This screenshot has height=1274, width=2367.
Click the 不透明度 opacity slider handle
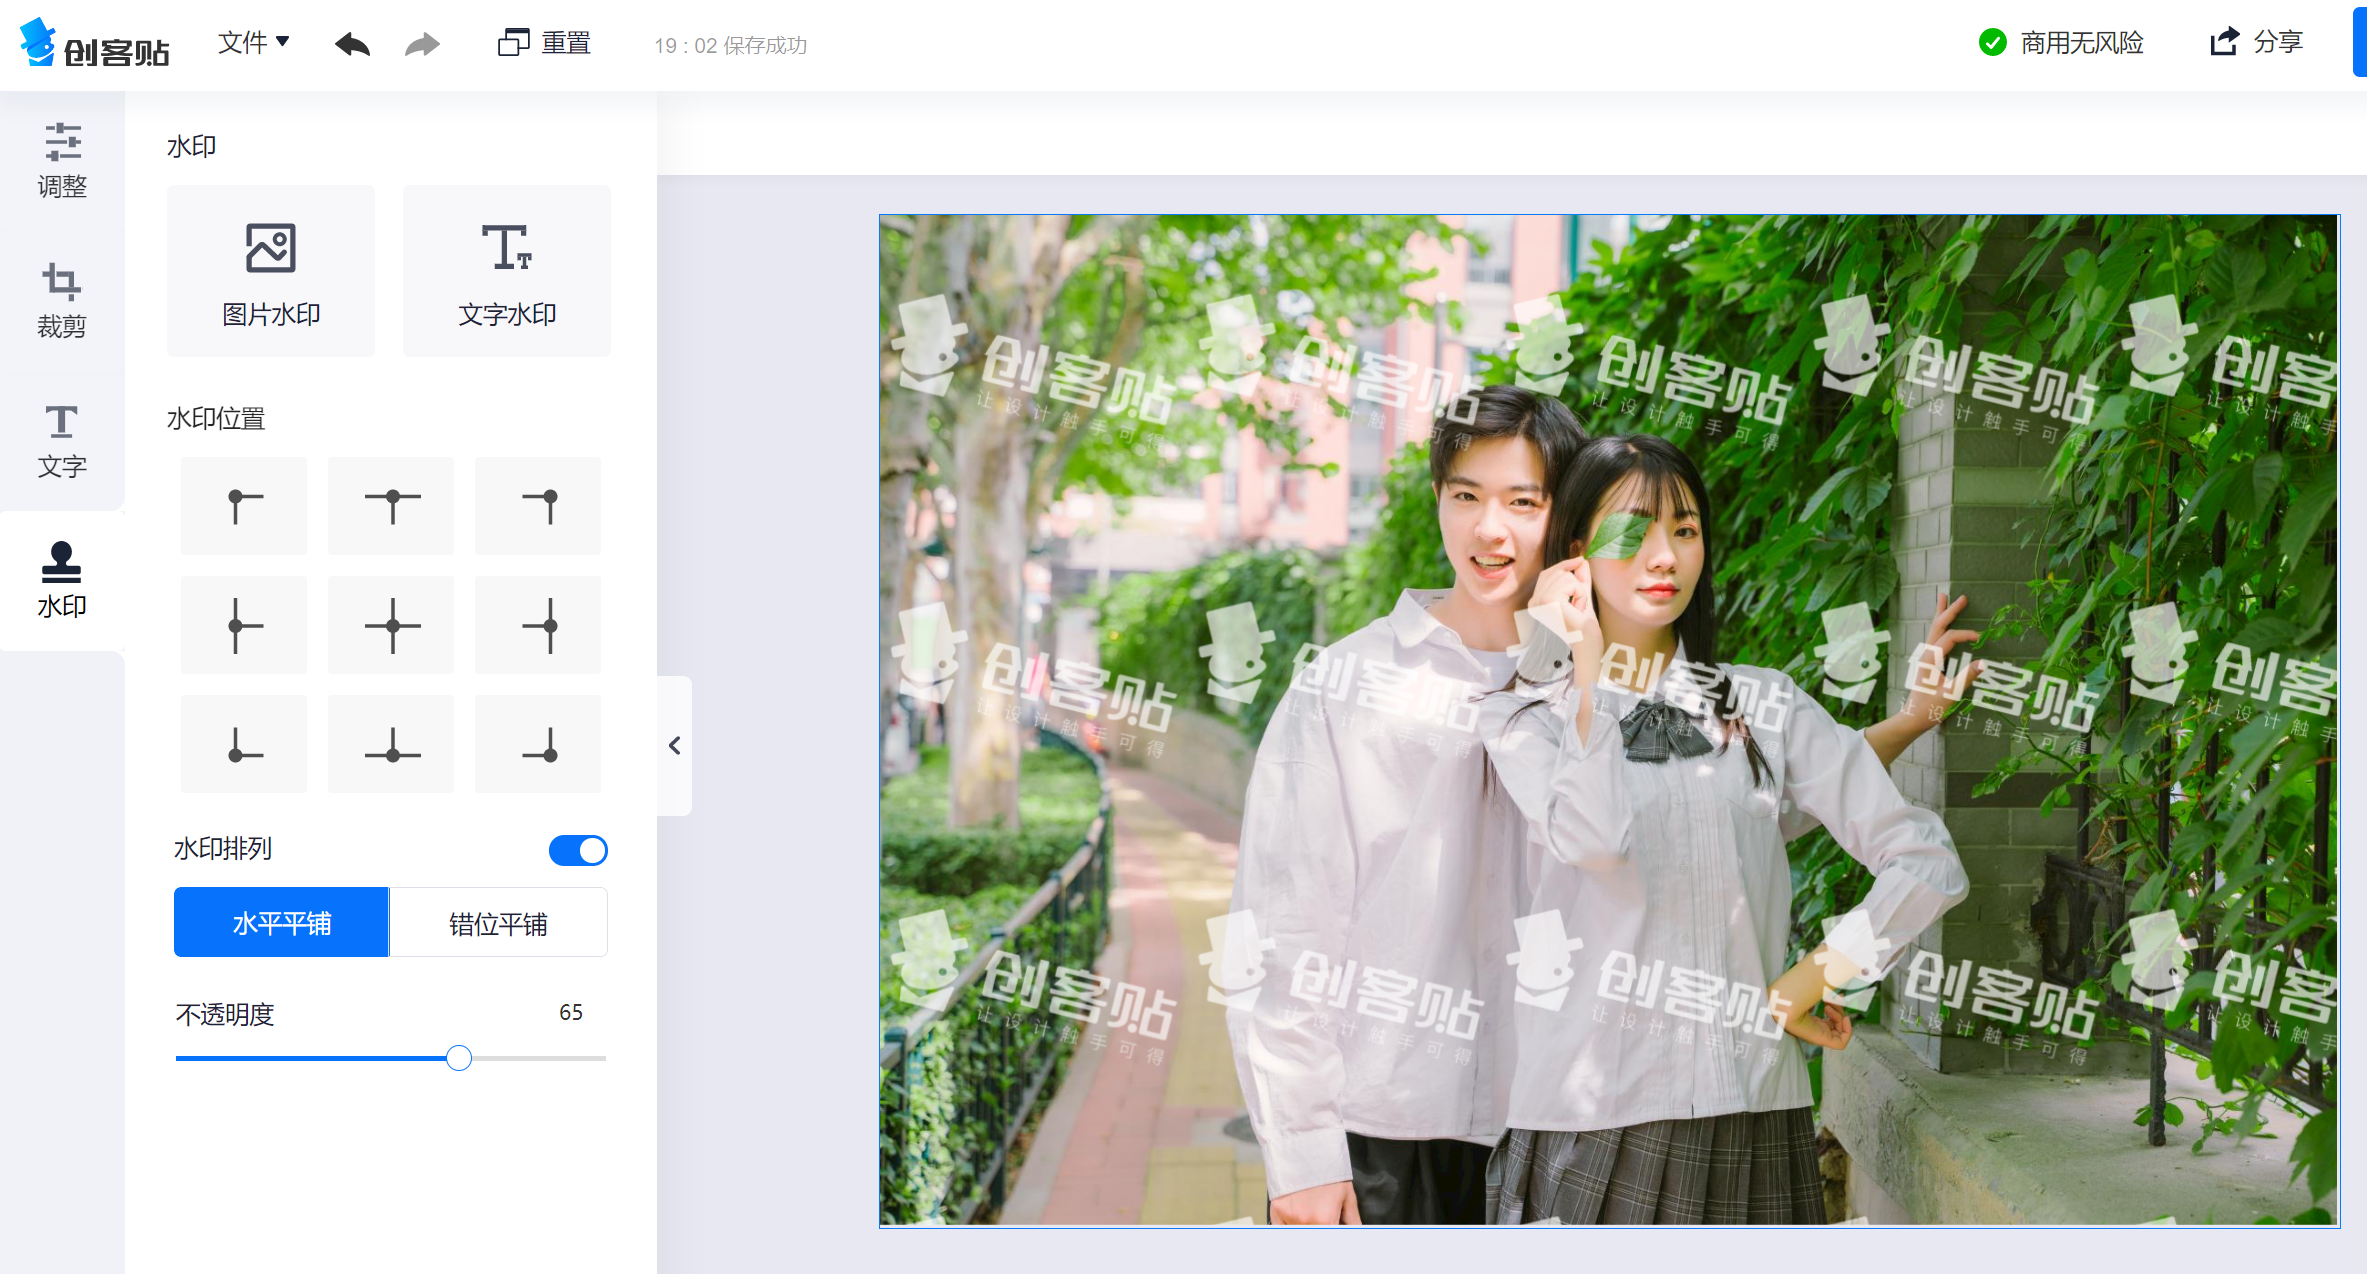(x=459, y=1058)
